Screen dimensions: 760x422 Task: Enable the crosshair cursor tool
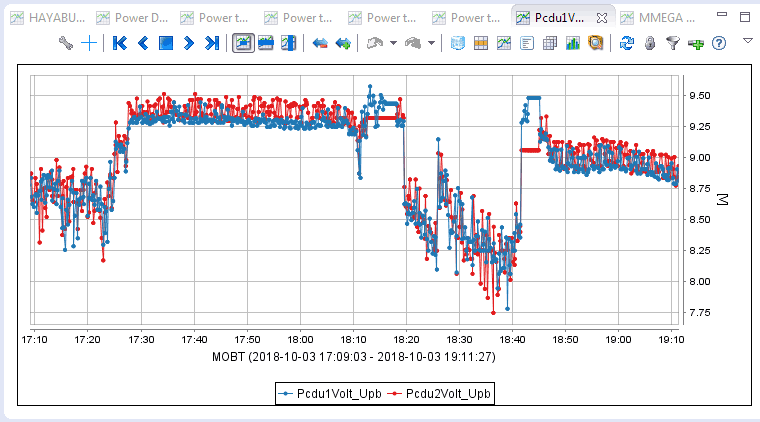[90, 43]
